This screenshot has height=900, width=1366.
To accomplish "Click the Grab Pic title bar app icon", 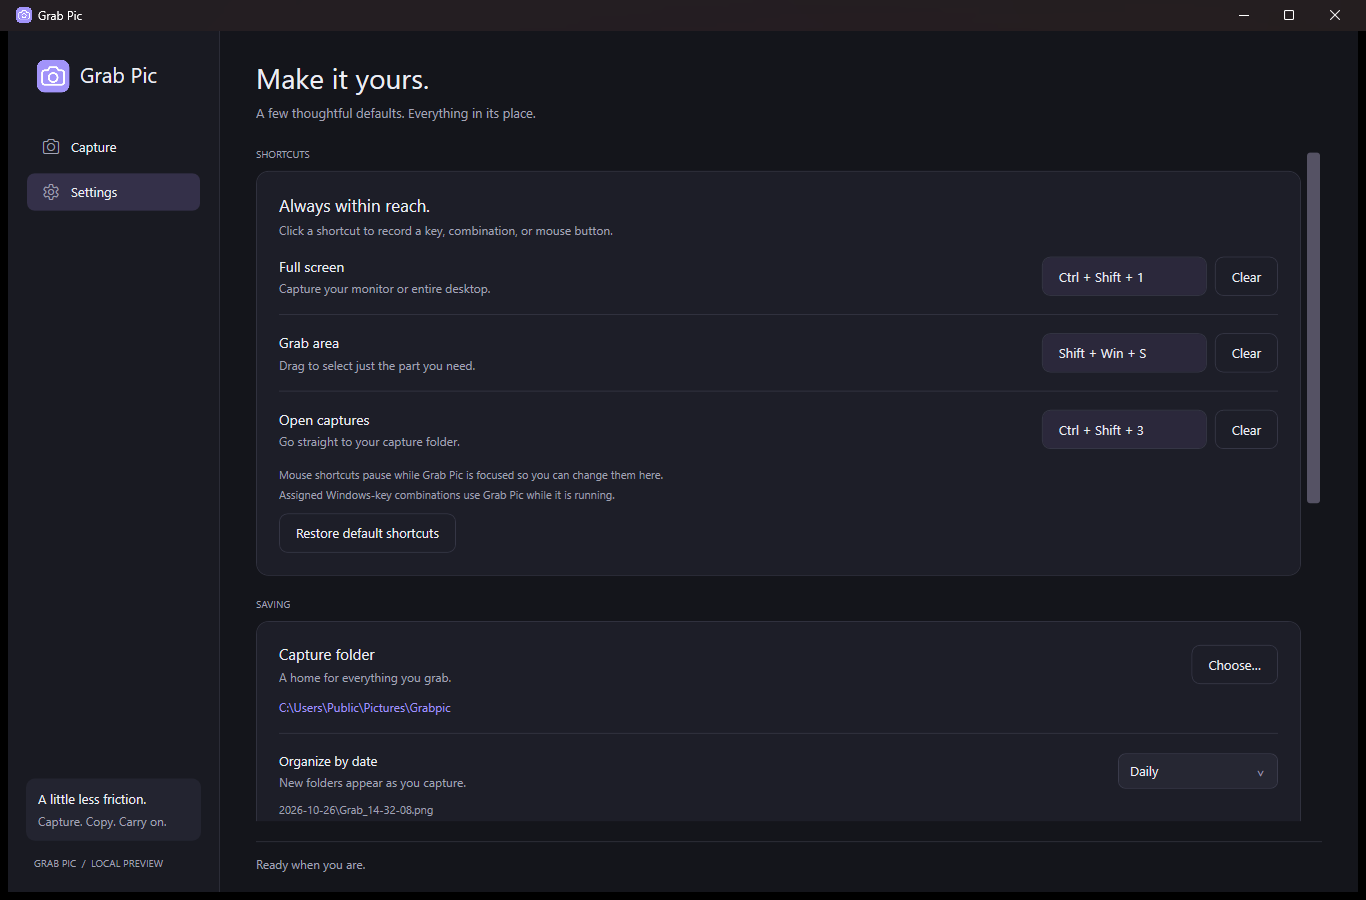I will pyautogui.click(x=24, y=15).
